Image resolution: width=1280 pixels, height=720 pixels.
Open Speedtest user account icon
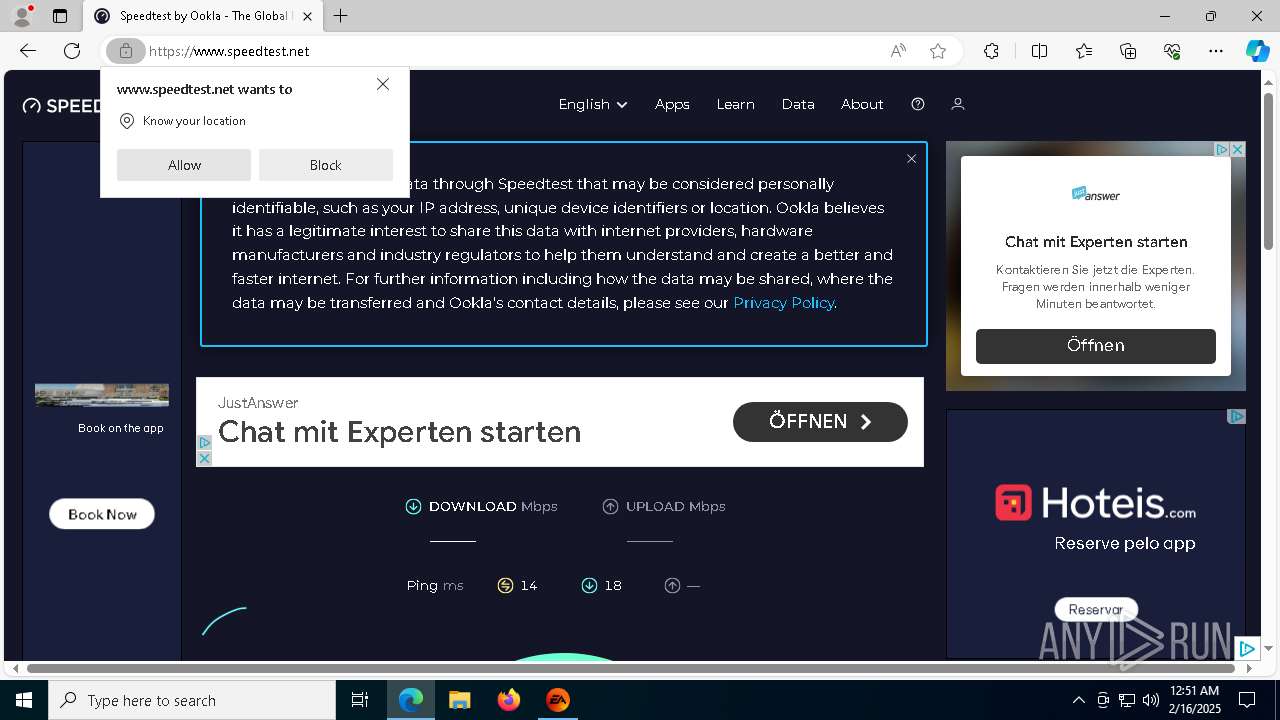tap(957, 104)
